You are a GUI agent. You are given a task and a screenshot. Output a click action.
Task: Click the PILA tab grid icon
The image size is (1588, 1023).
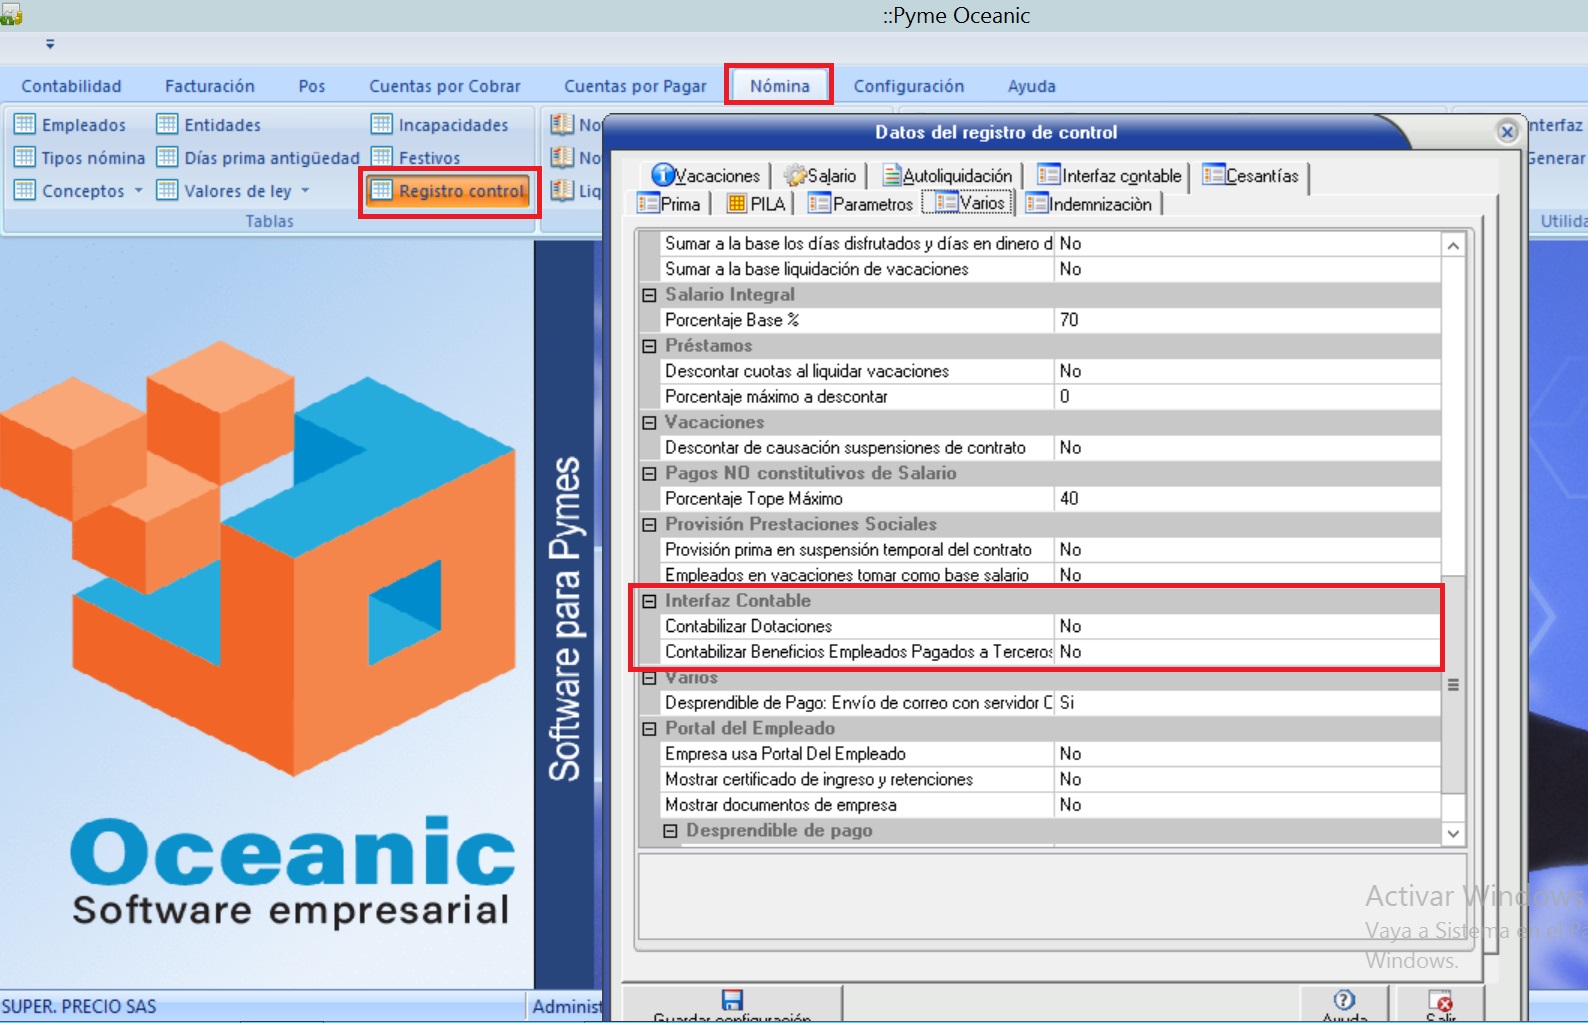[737, 204]
